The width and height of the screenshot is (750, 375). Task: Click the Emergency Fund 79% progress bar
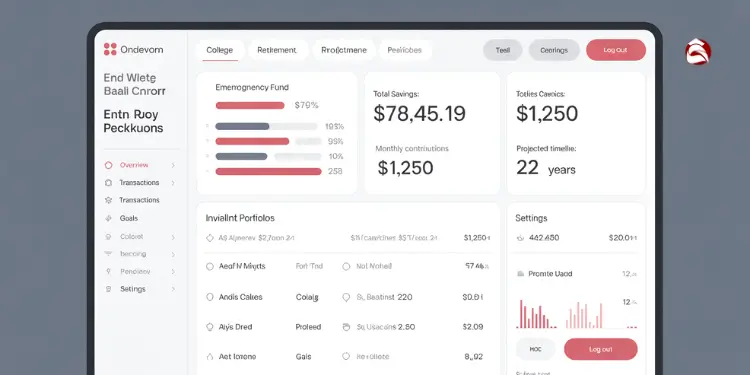(250, 105)
